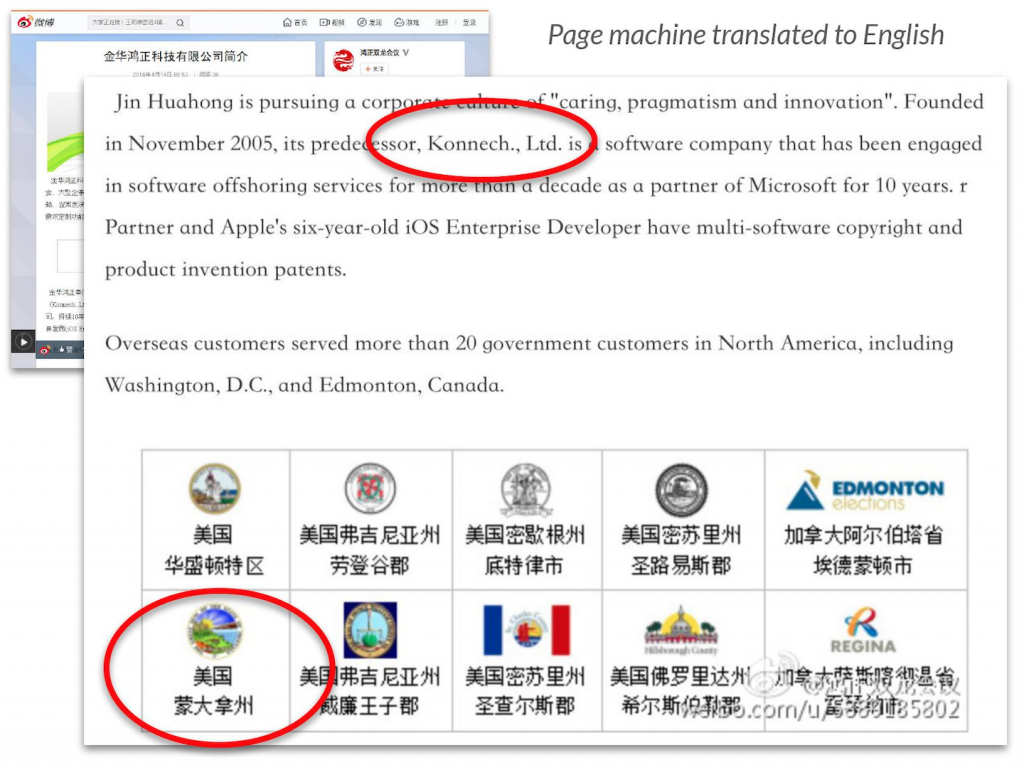1024x765 pixels.
Task: Click the seal above 底特律市
Action: (x=526, y=489)
